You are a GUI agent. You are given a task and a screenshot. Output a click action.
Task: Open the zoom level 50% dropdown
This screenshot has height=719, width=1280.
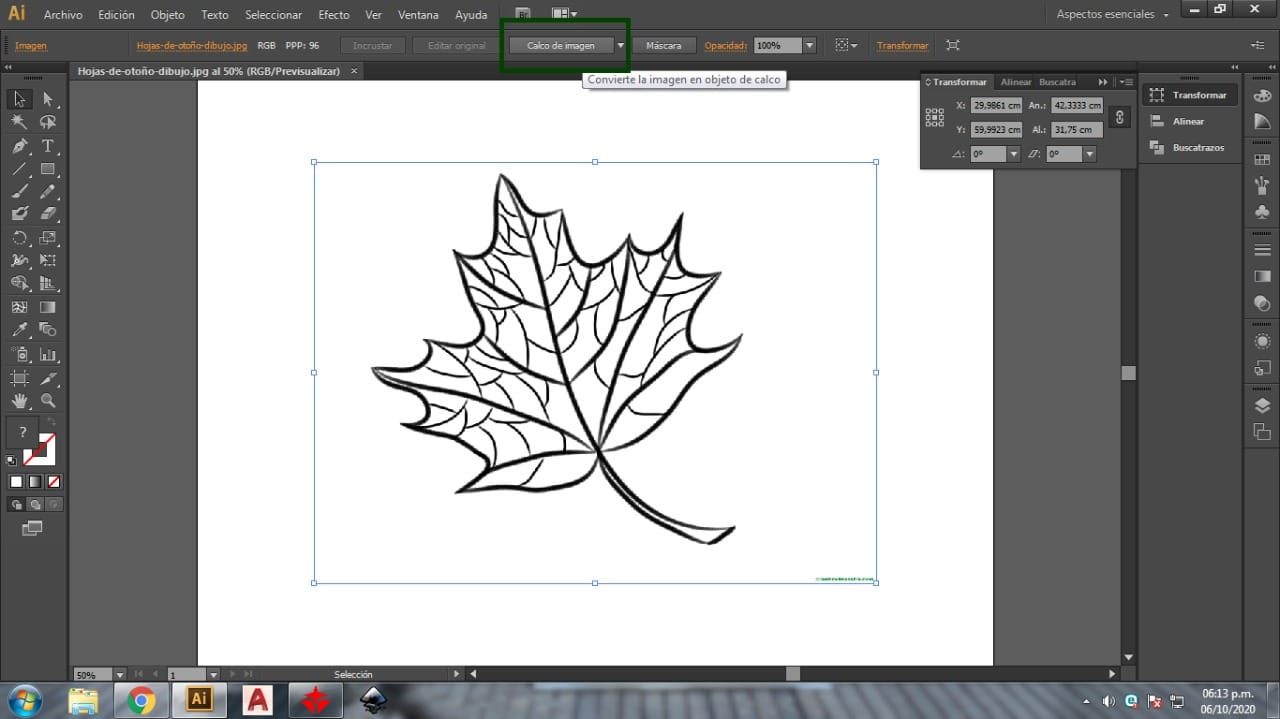coord(120,675)
